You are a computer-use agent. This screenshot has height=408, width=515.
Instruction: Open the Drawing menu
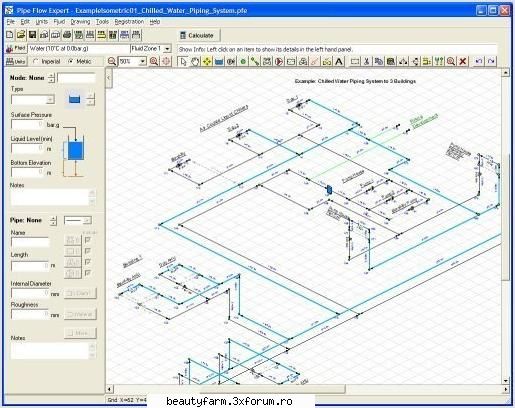(80, 22)
